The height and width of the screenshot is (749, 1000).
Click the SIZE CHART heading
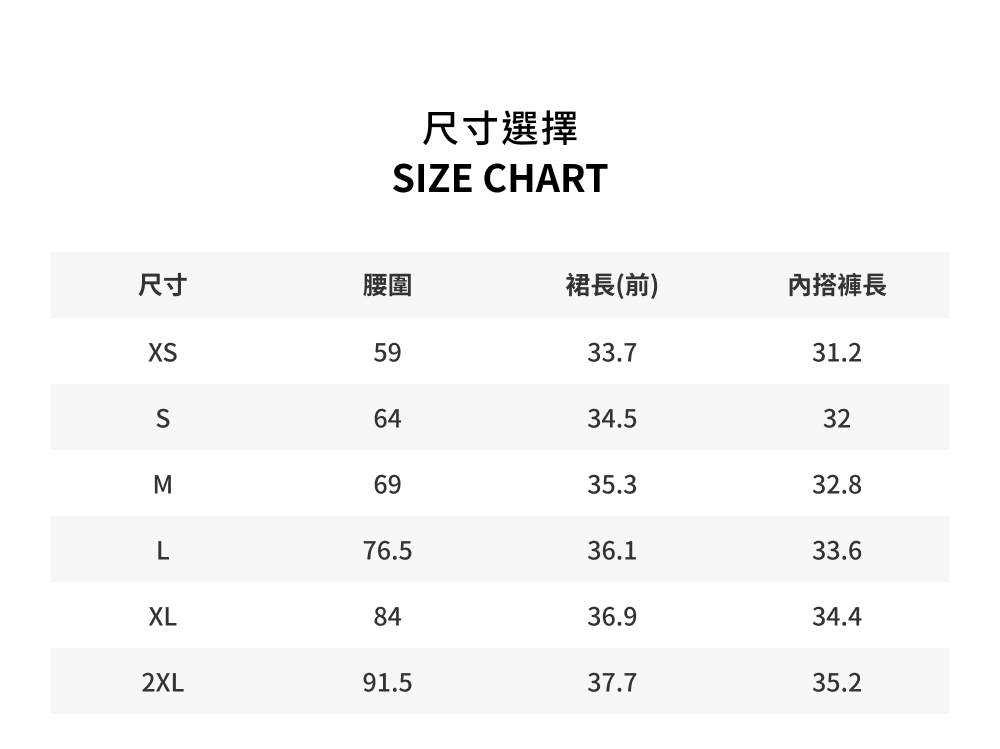pyautogui.click(x=500, y=178)
